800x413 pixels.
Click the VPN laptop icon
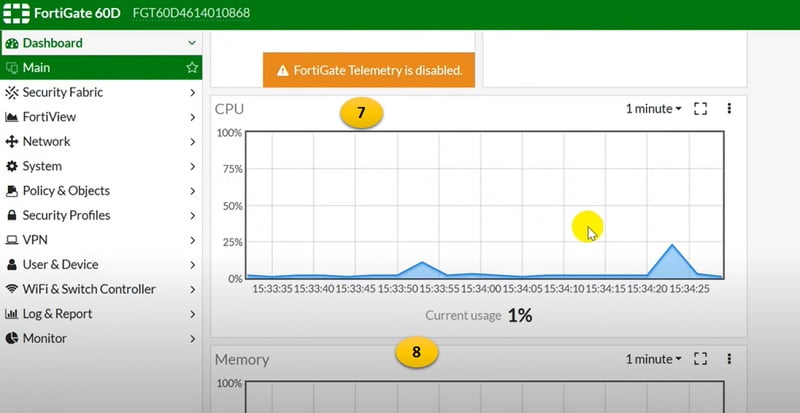pos(12,240)
